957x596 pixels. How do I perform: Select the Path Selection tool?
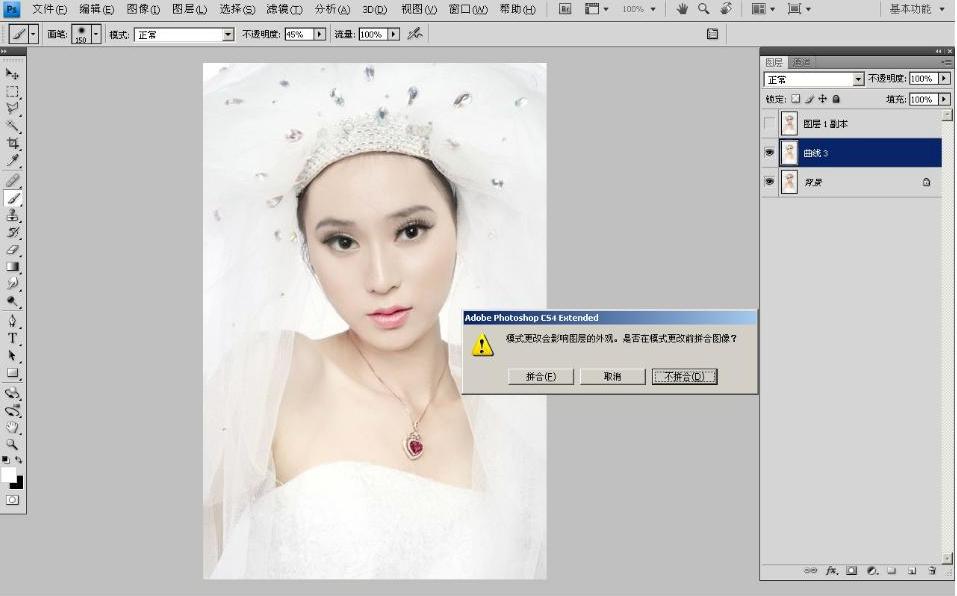(12, 355)
